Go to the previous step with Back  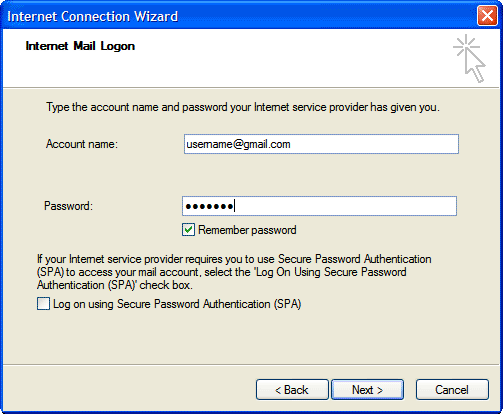click(292, 389)
